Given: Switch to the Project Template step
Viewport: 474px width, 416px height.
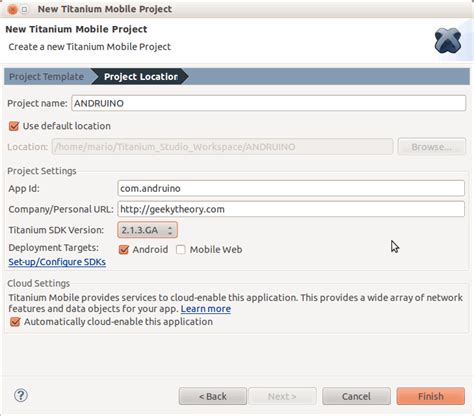Looking at the screenshot, I should click(x=46, y=77).
